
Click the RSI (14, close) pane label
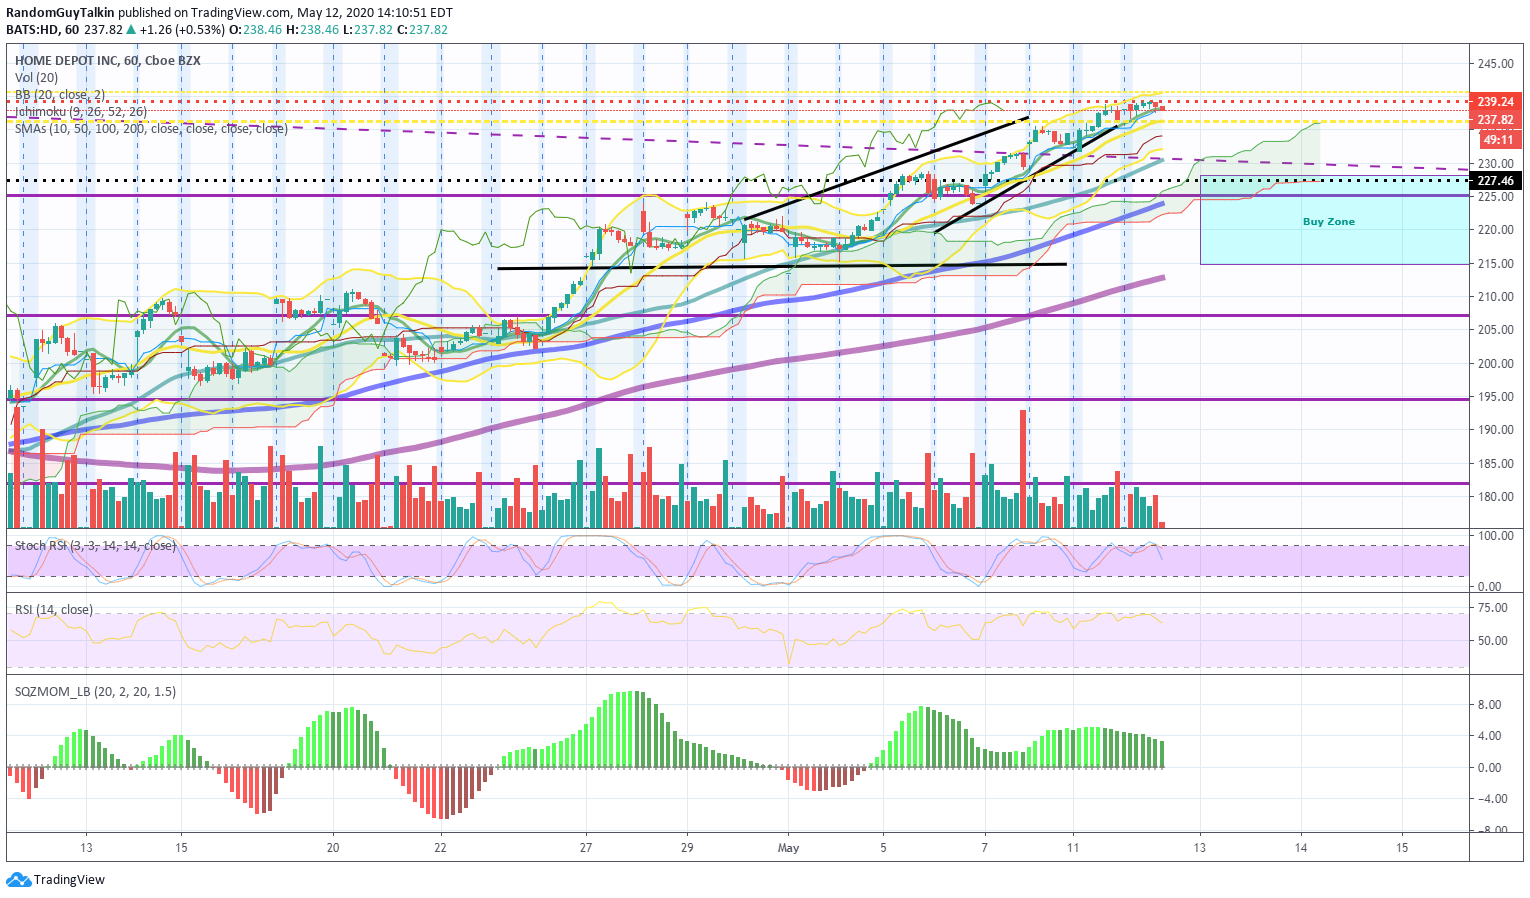click(54, 610)
